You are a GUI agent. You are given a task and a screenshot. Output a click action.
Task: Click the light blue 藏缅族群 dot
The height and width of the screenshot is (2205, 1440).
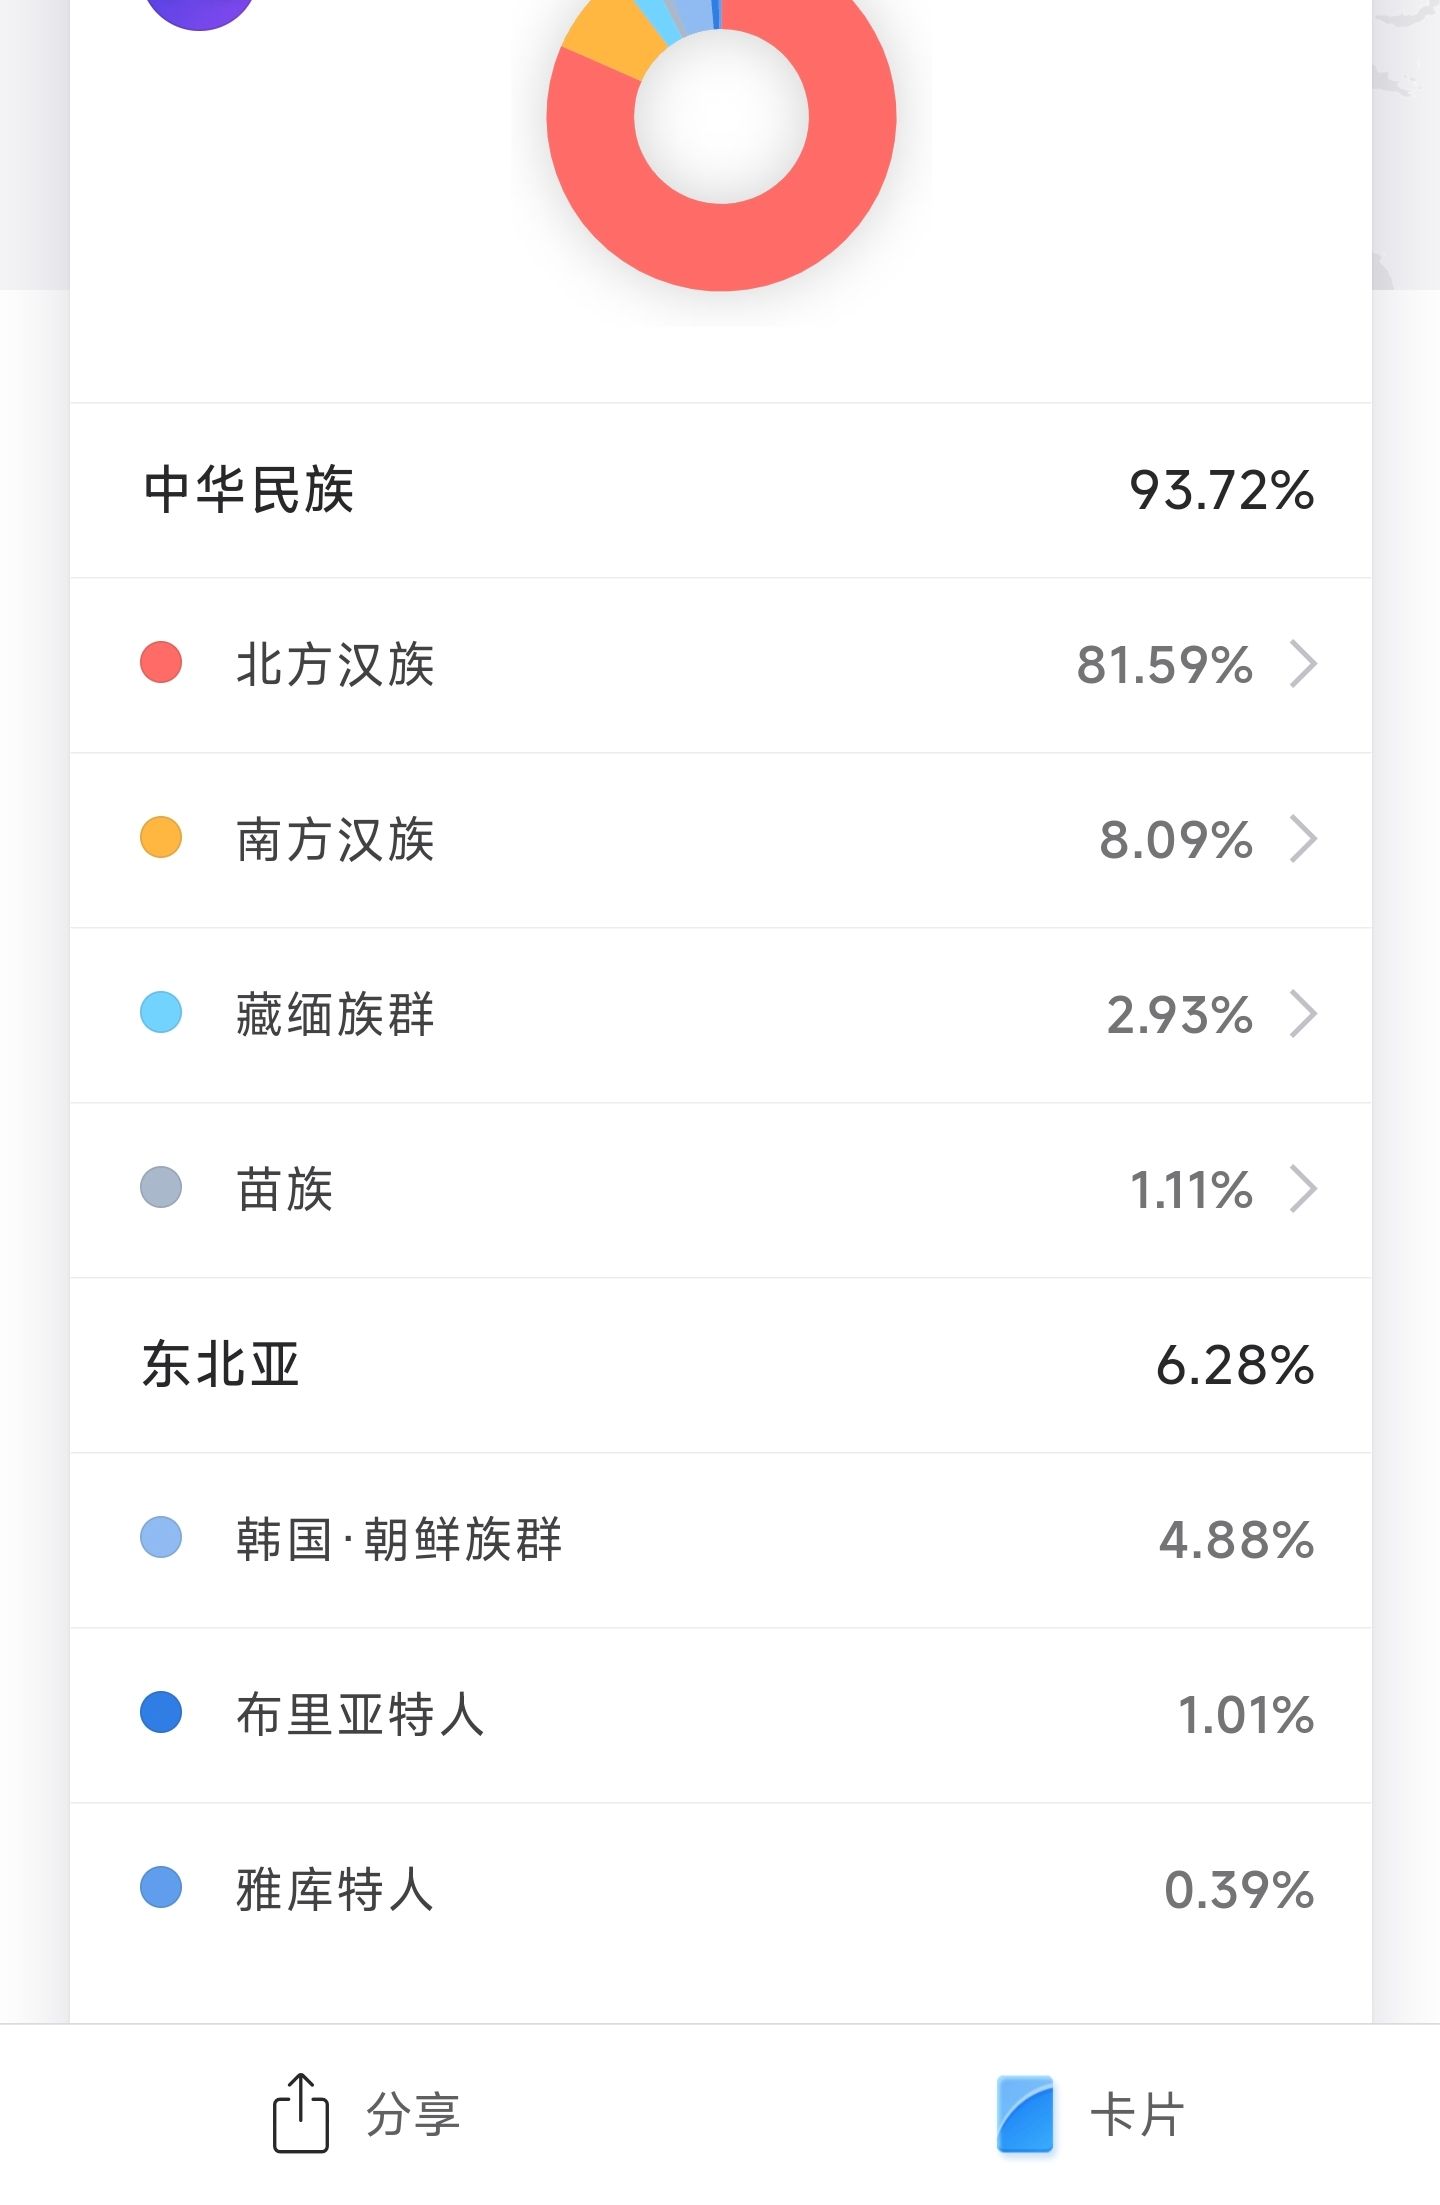[161, 1012]
